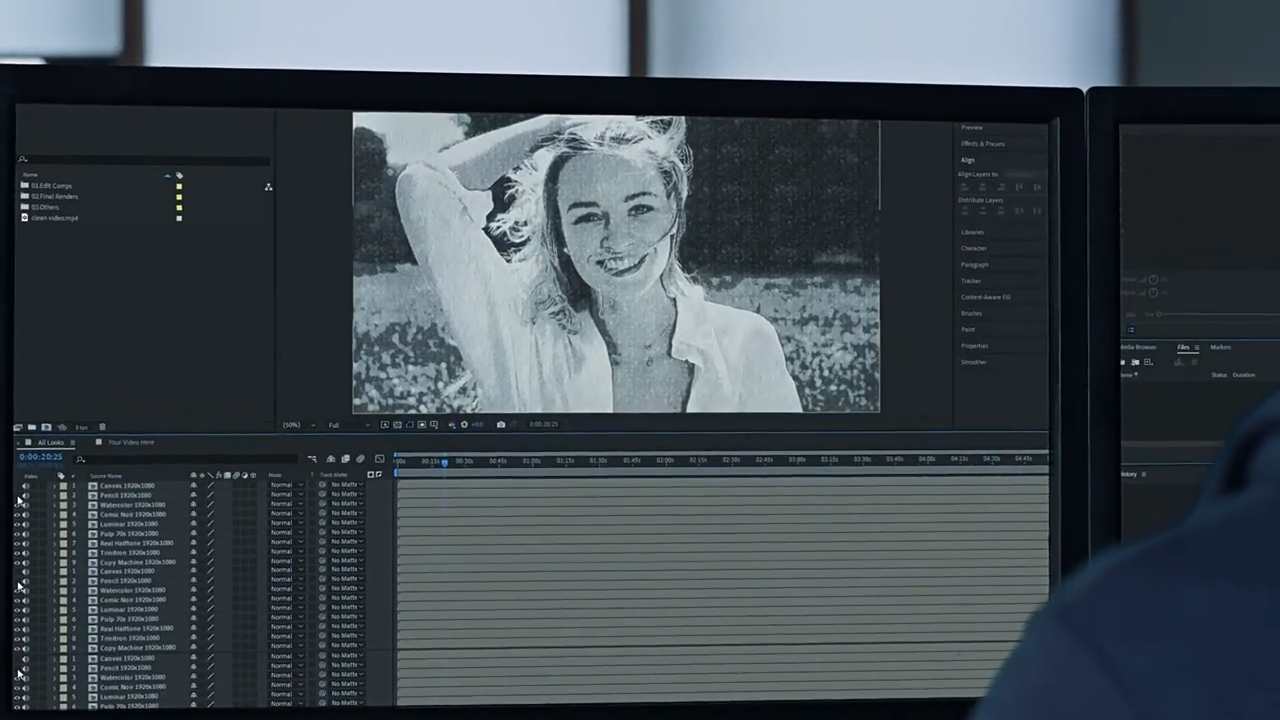Mute audio of the topmost Pencil layer

pyautogui.click(x=26, y=495)
